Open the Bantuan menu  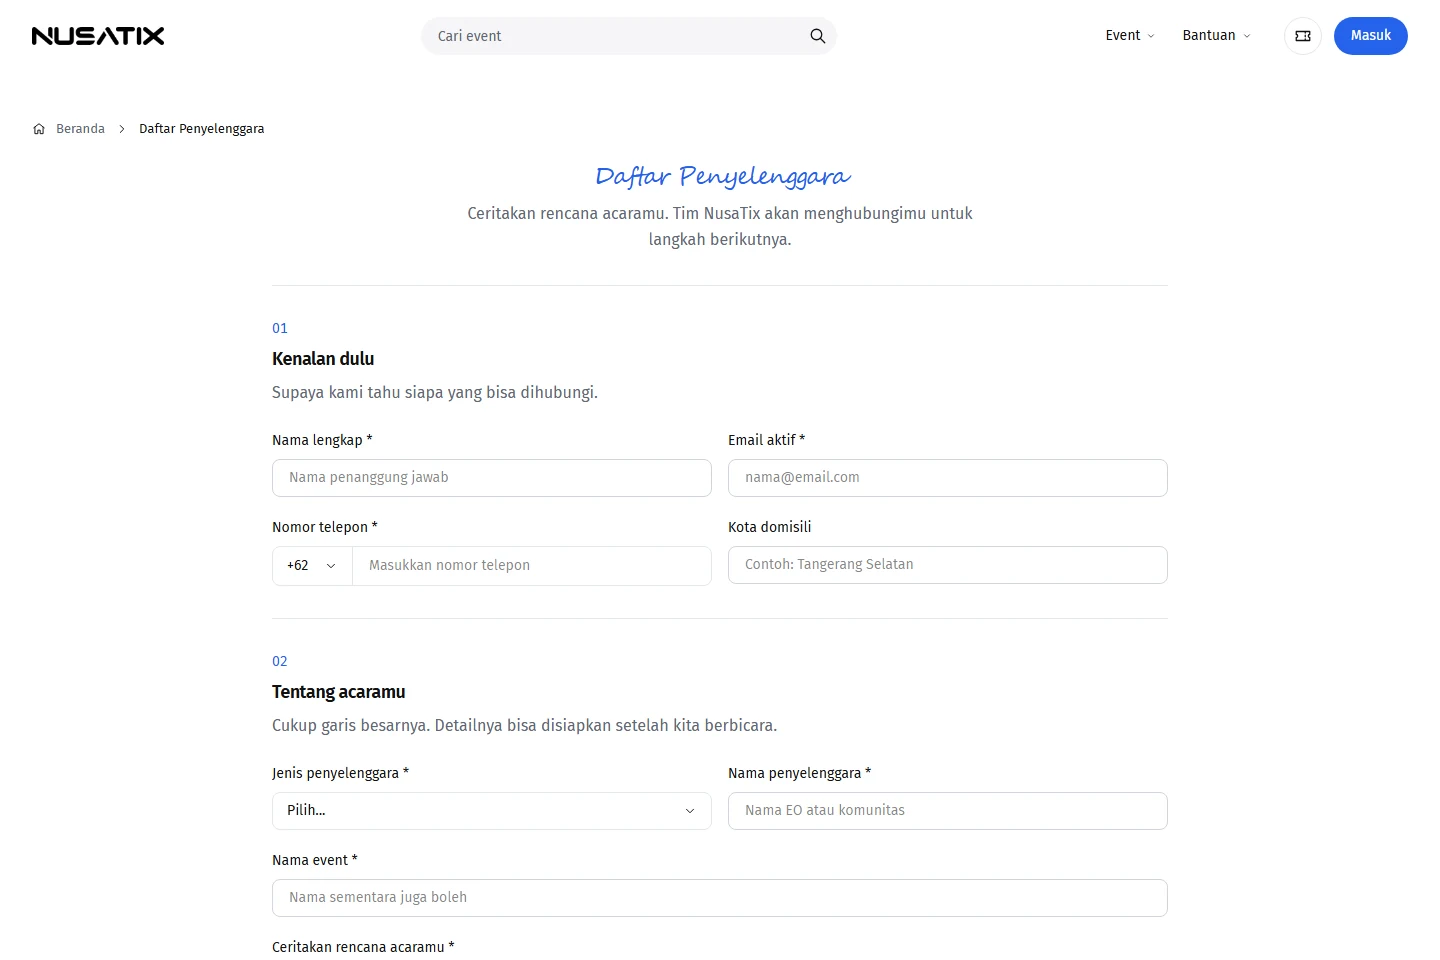[x=1216, y=35]
